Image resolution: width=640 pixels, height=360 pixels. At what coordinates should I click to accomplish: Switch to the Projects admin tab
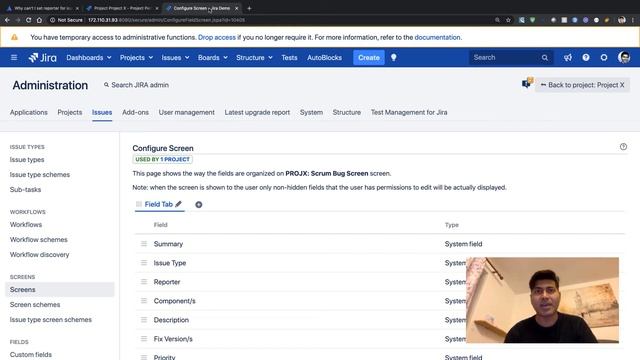(x=69, y=112)
